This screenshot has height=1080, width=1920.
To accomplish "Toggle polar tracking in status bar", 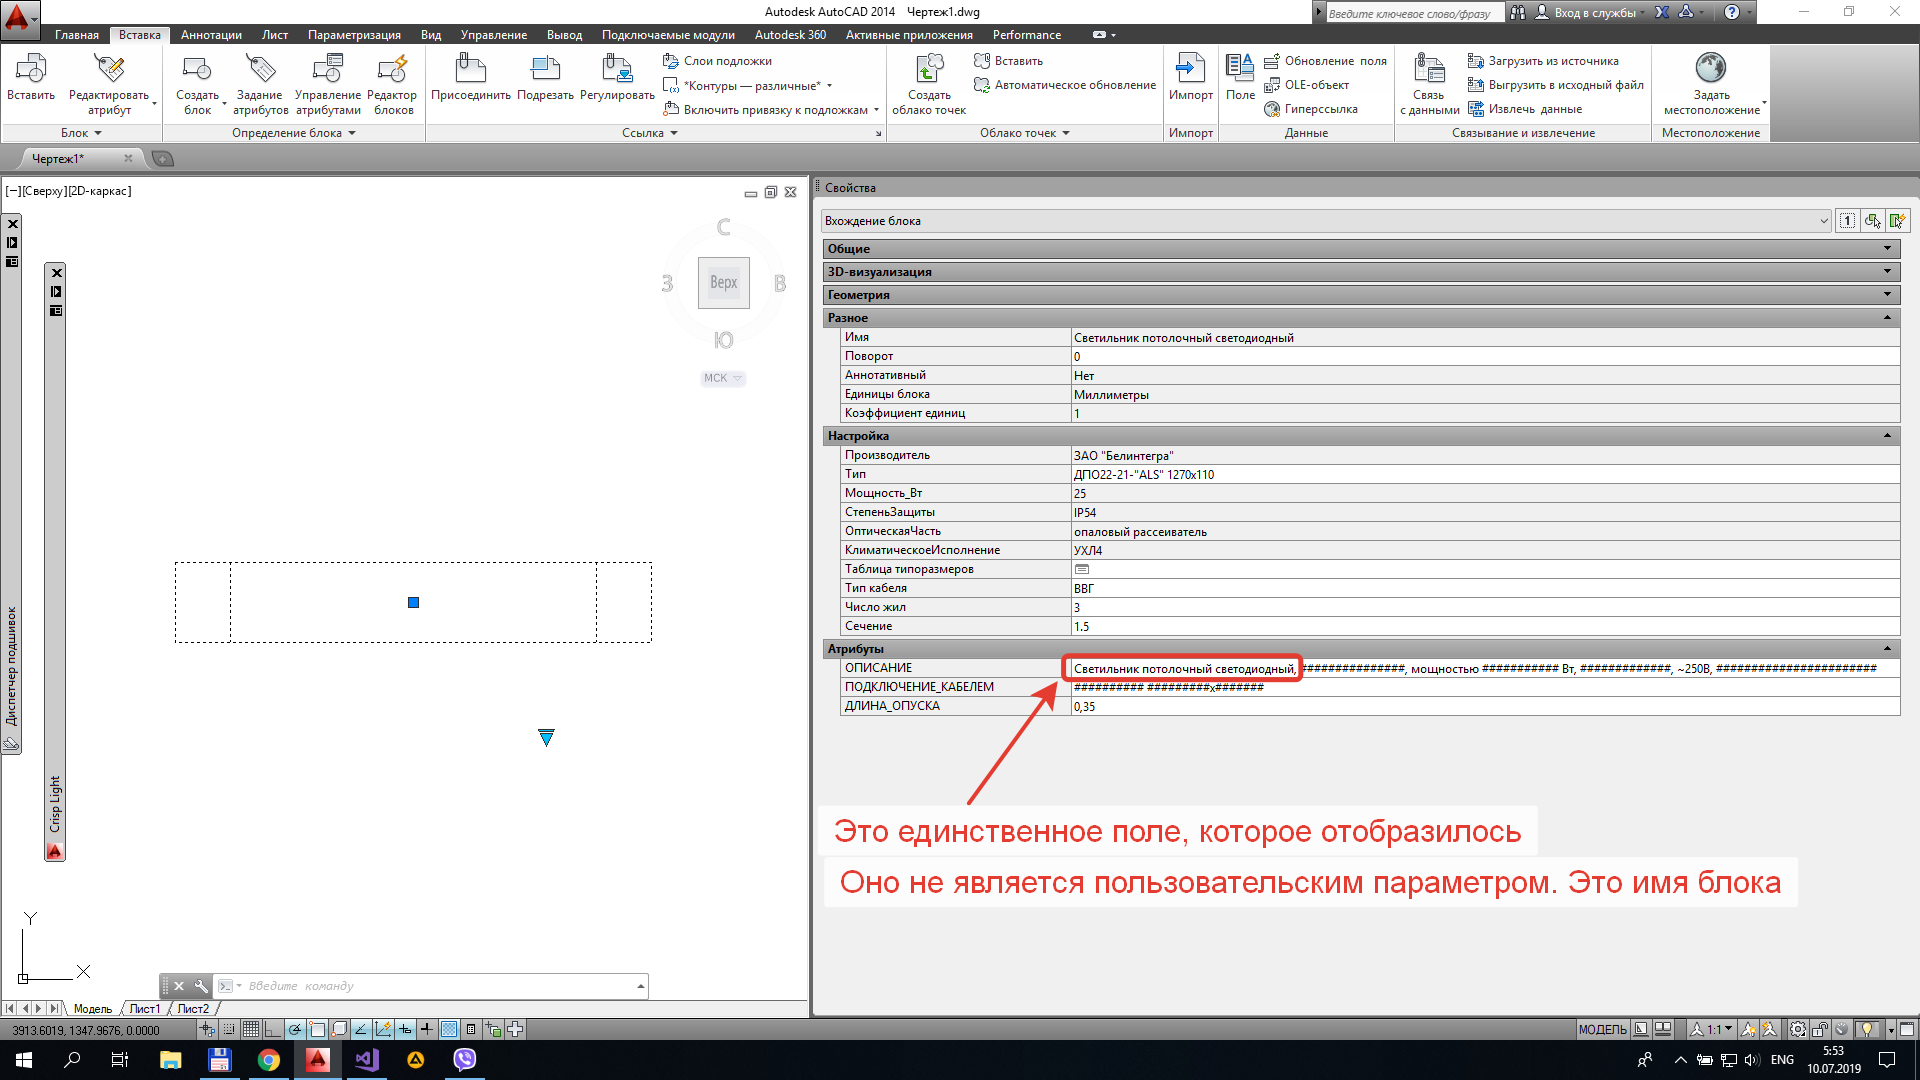I will click(x=295, y=1029).
